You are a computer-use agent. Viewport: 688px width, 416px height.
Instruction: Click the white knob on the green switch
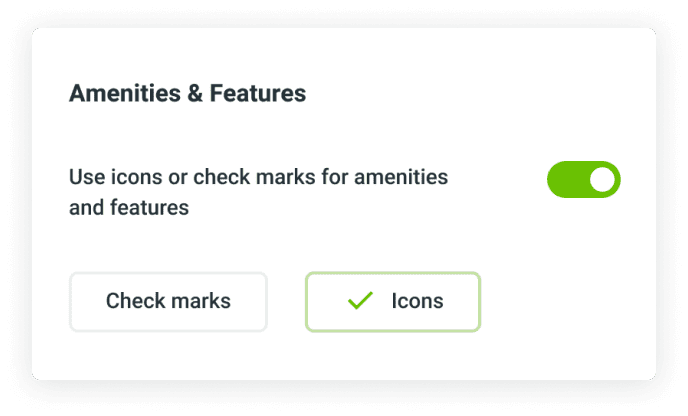pyautogui.click(x=602, y=180)
